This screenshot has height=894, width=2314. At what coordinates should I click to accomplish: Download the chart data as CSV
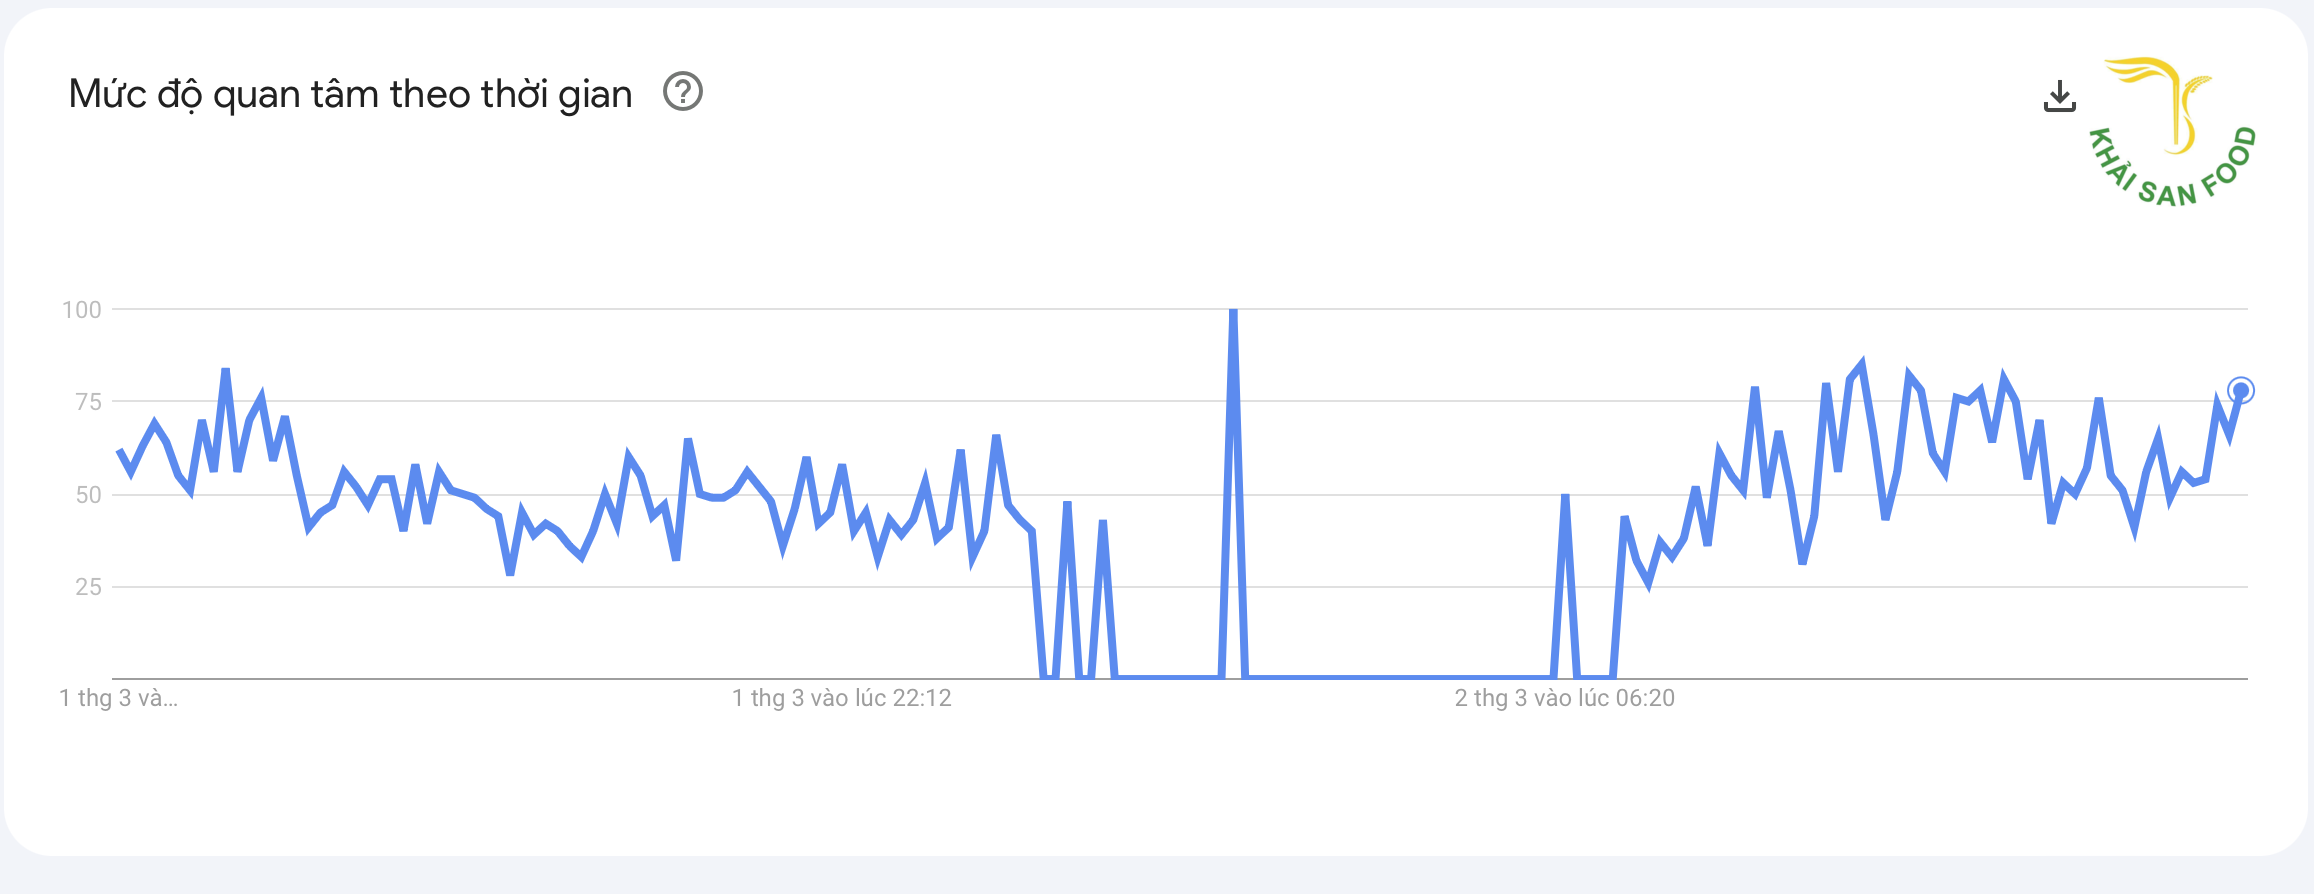click(2060, 97)
